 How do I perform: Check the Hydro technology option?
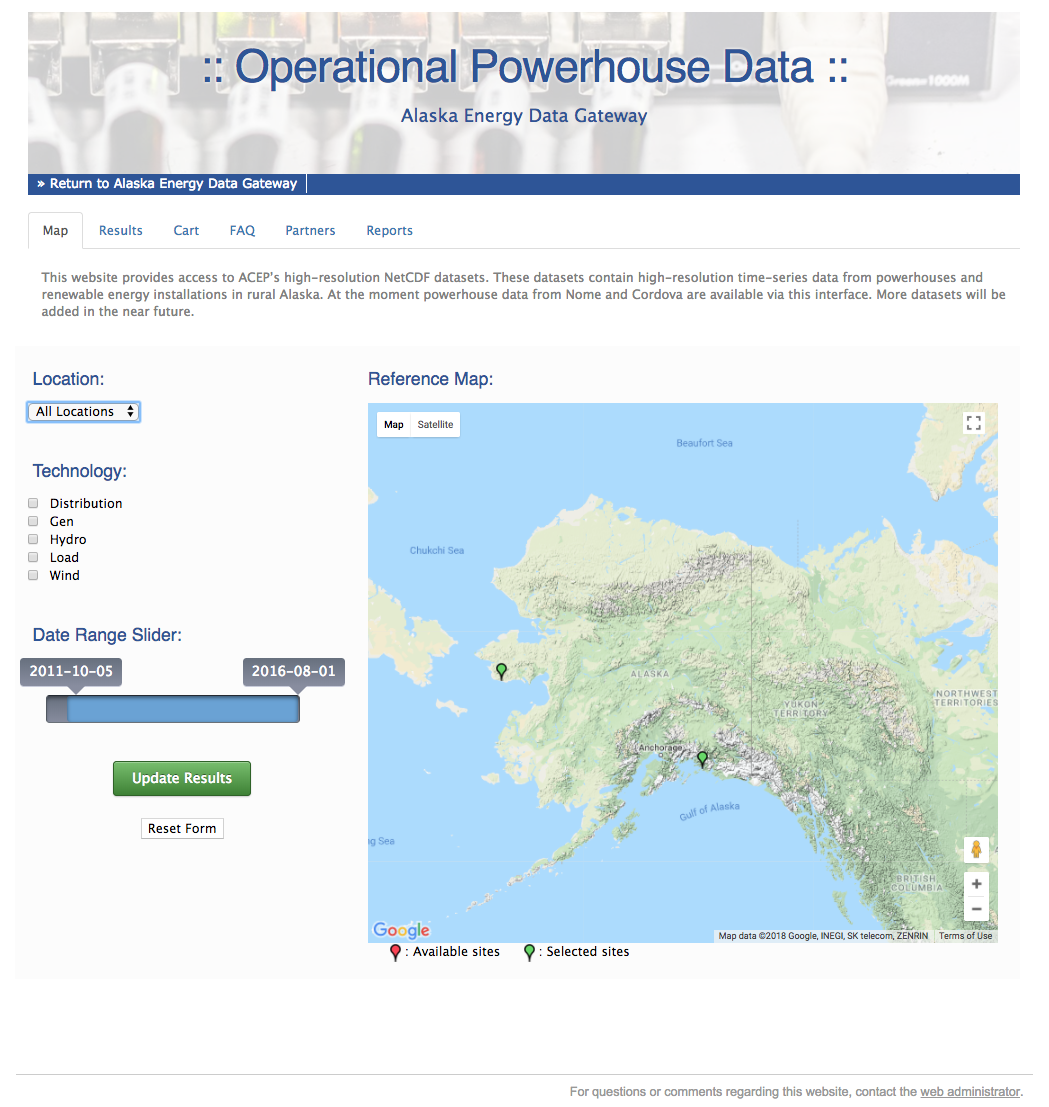pos(33,539)
